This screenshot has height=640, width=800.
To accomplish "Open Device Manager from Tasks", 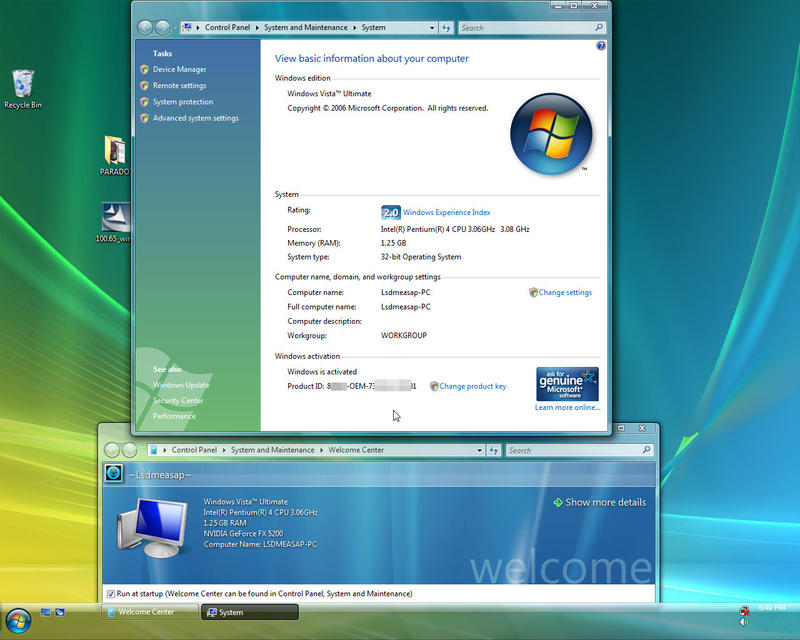I will pos(179,69).
